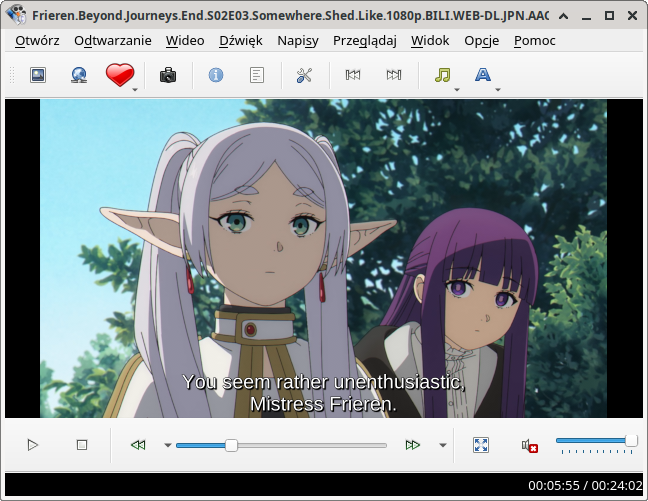Screen dimensions: 648x501
Task: Click the red heart favorites icon
Action: click(x=119, y=75)
